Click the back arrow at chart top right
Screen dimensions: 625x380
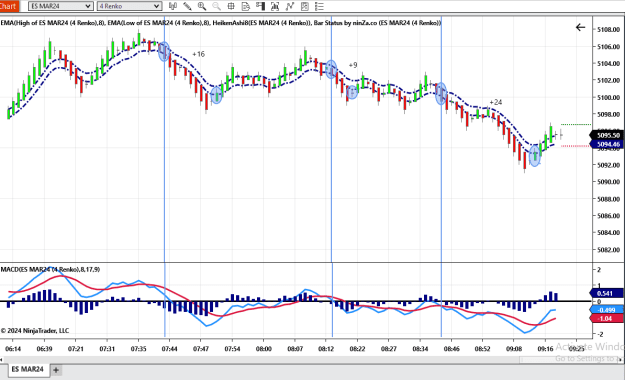(x=580, y=27)
